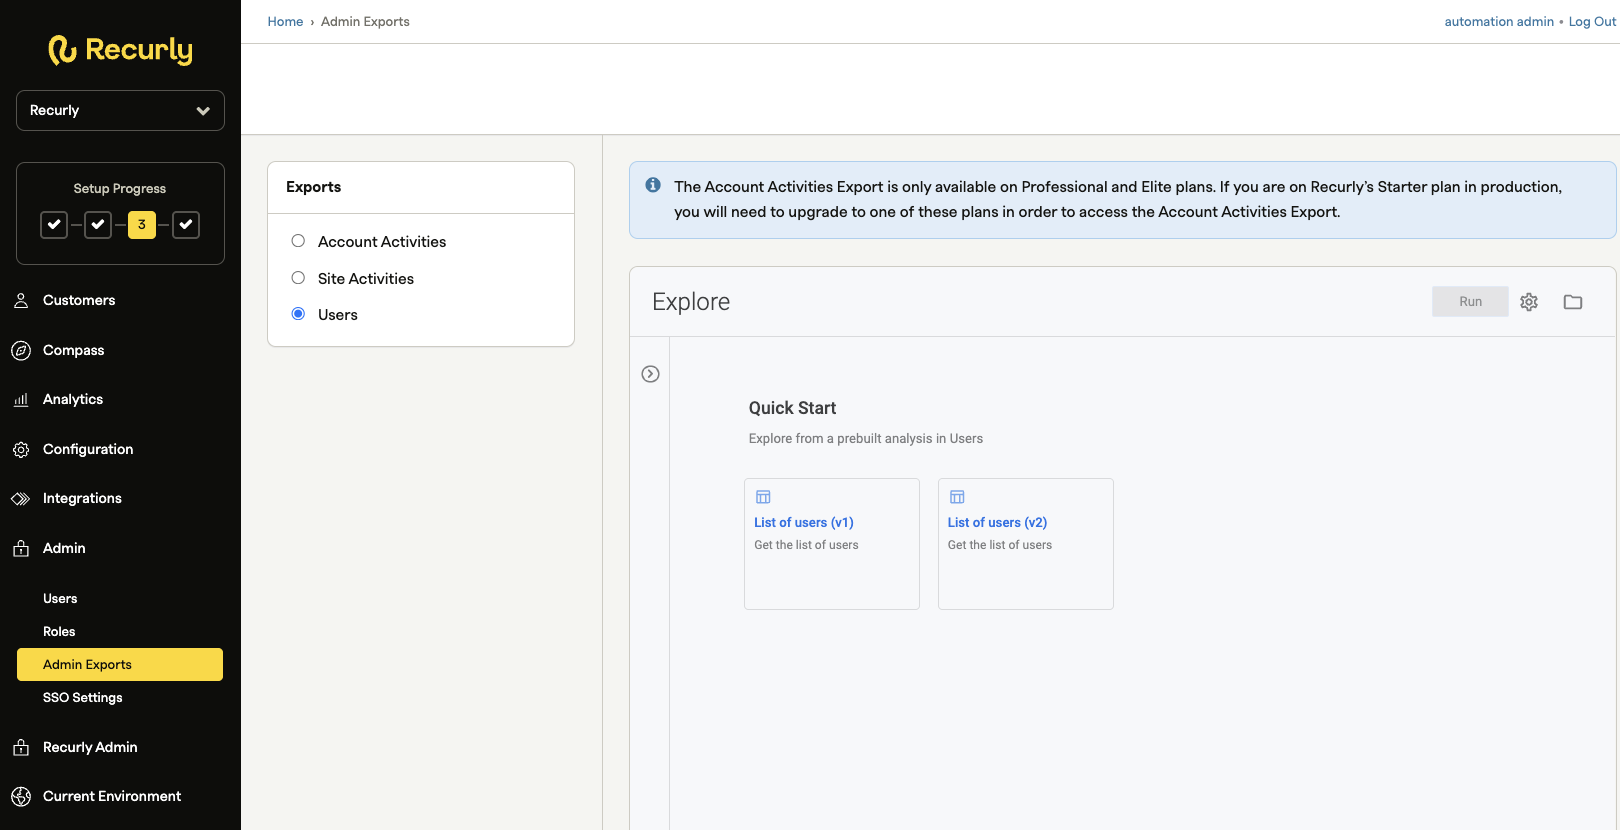Open the Explore folder icon

click(1573, 302)
